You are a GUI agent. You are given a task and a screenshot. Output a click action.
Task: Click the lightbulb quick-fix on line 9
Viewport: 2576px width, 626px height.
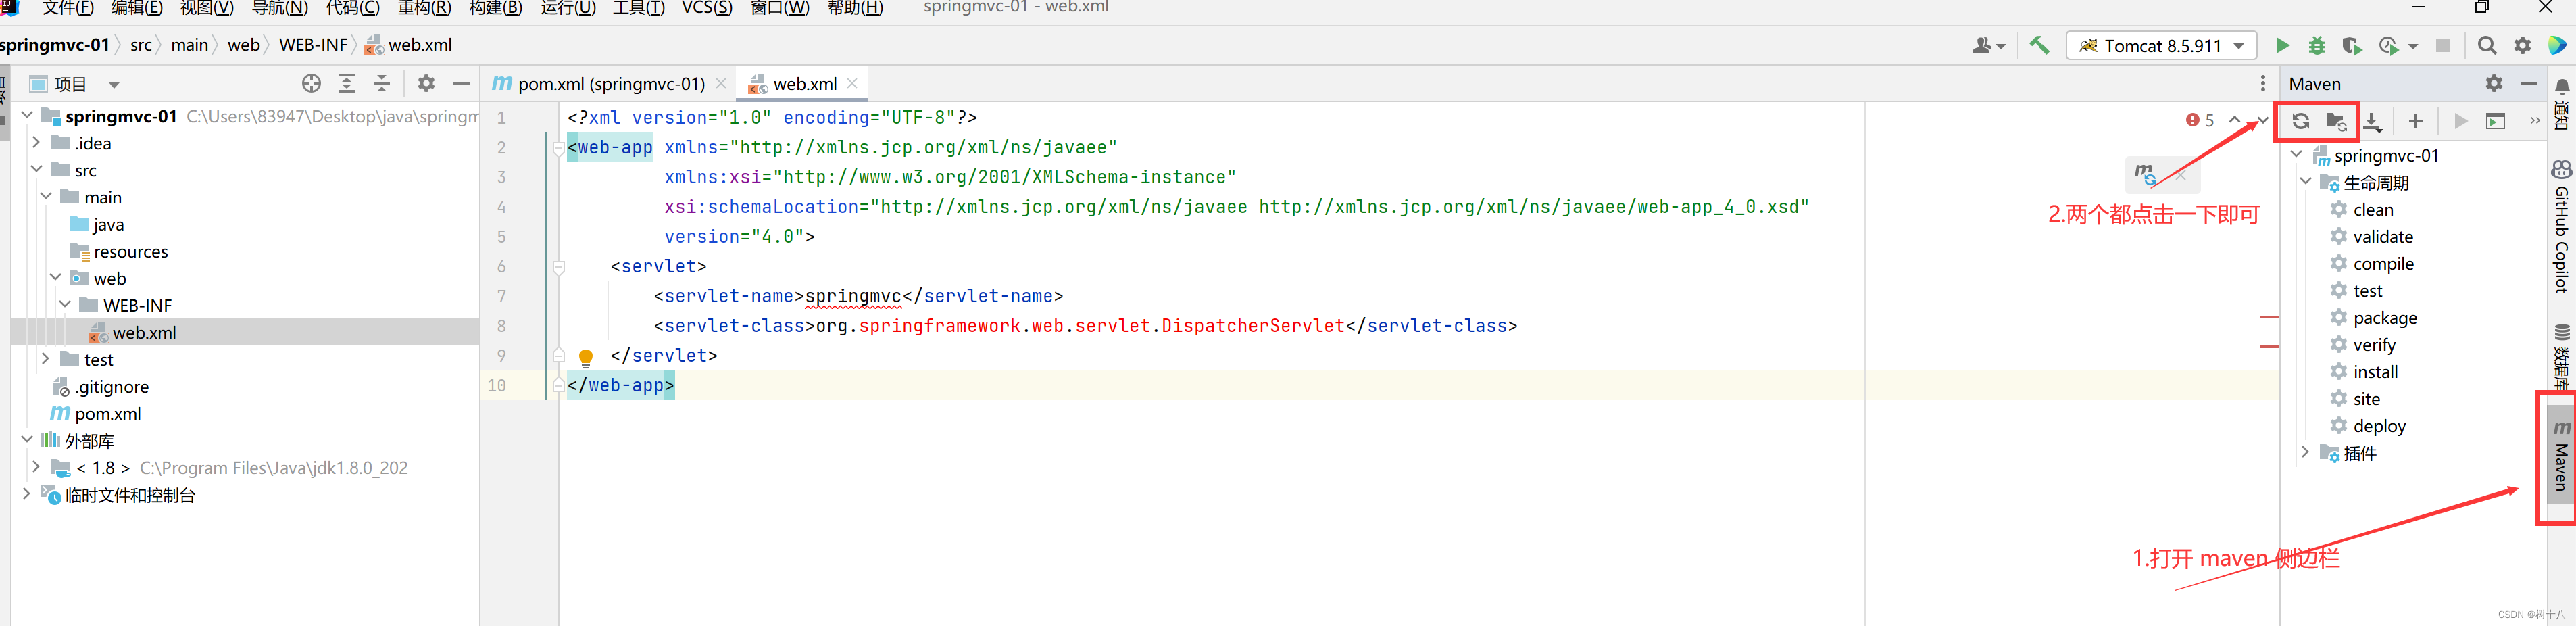[586, 357]
